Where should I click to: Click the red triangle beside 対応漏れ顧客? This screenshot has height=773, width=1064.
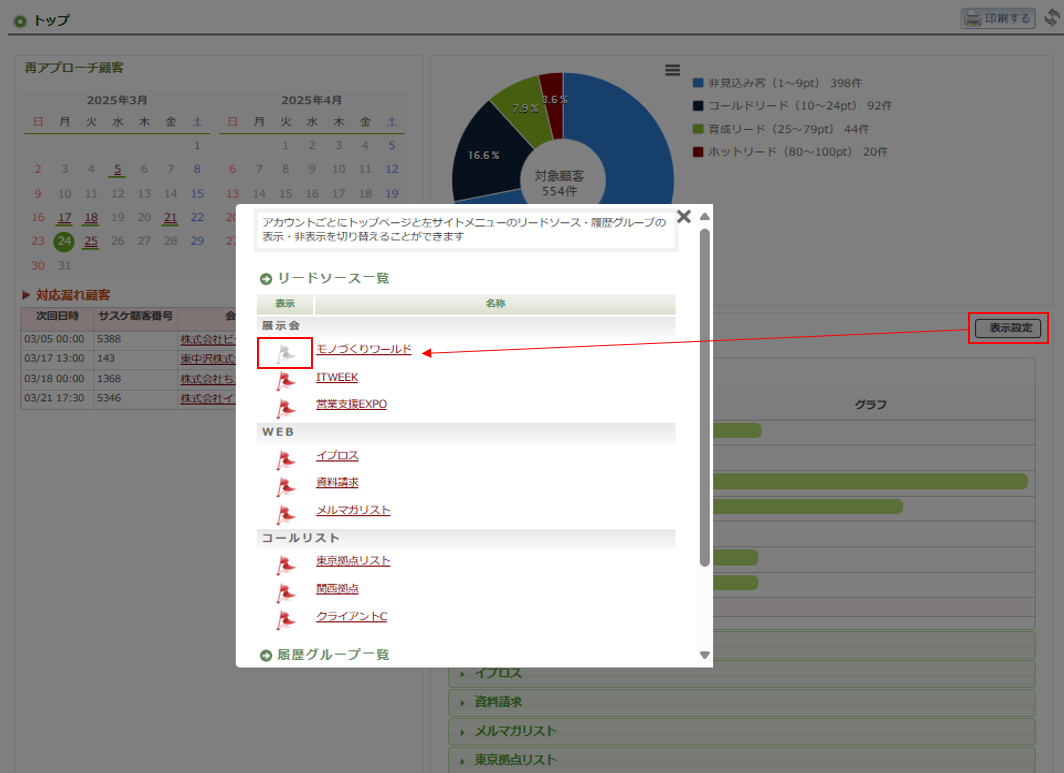point(26,295)
